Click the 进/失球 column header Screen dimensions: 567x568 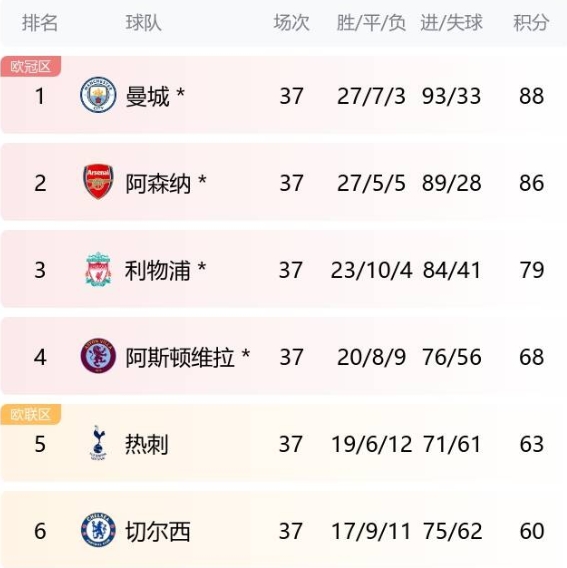click(x=451, y=23)
